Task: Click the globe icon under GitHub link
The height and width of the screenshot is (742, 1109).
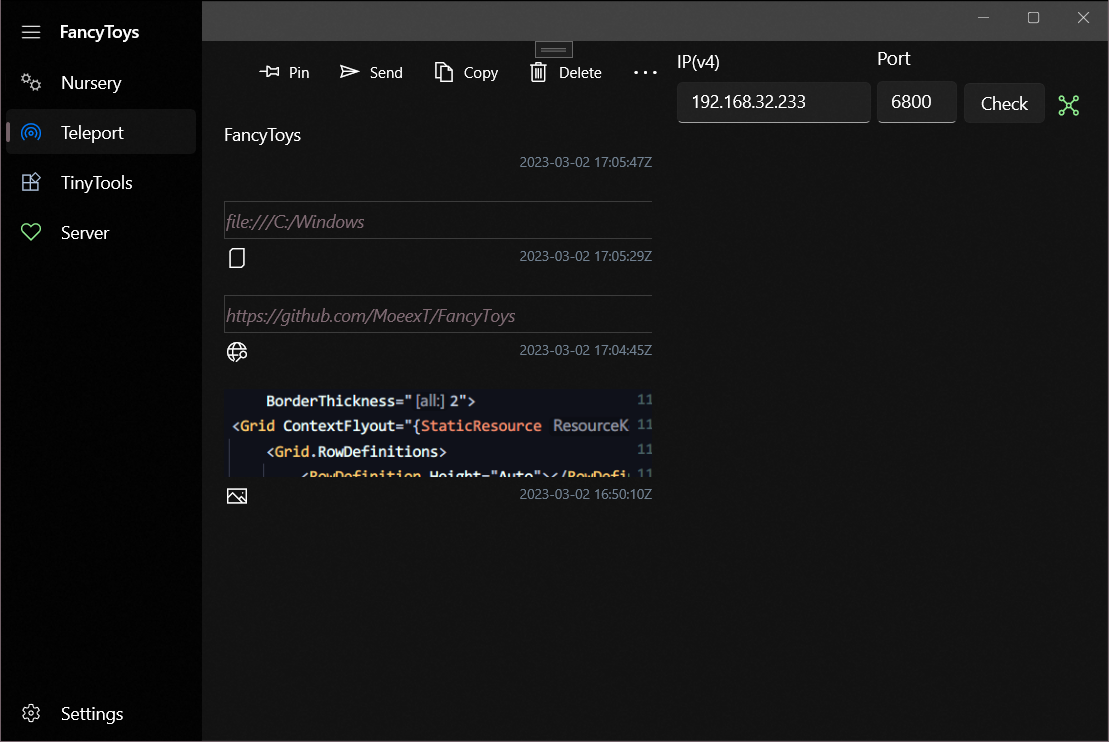Action: tap(237, 351)
